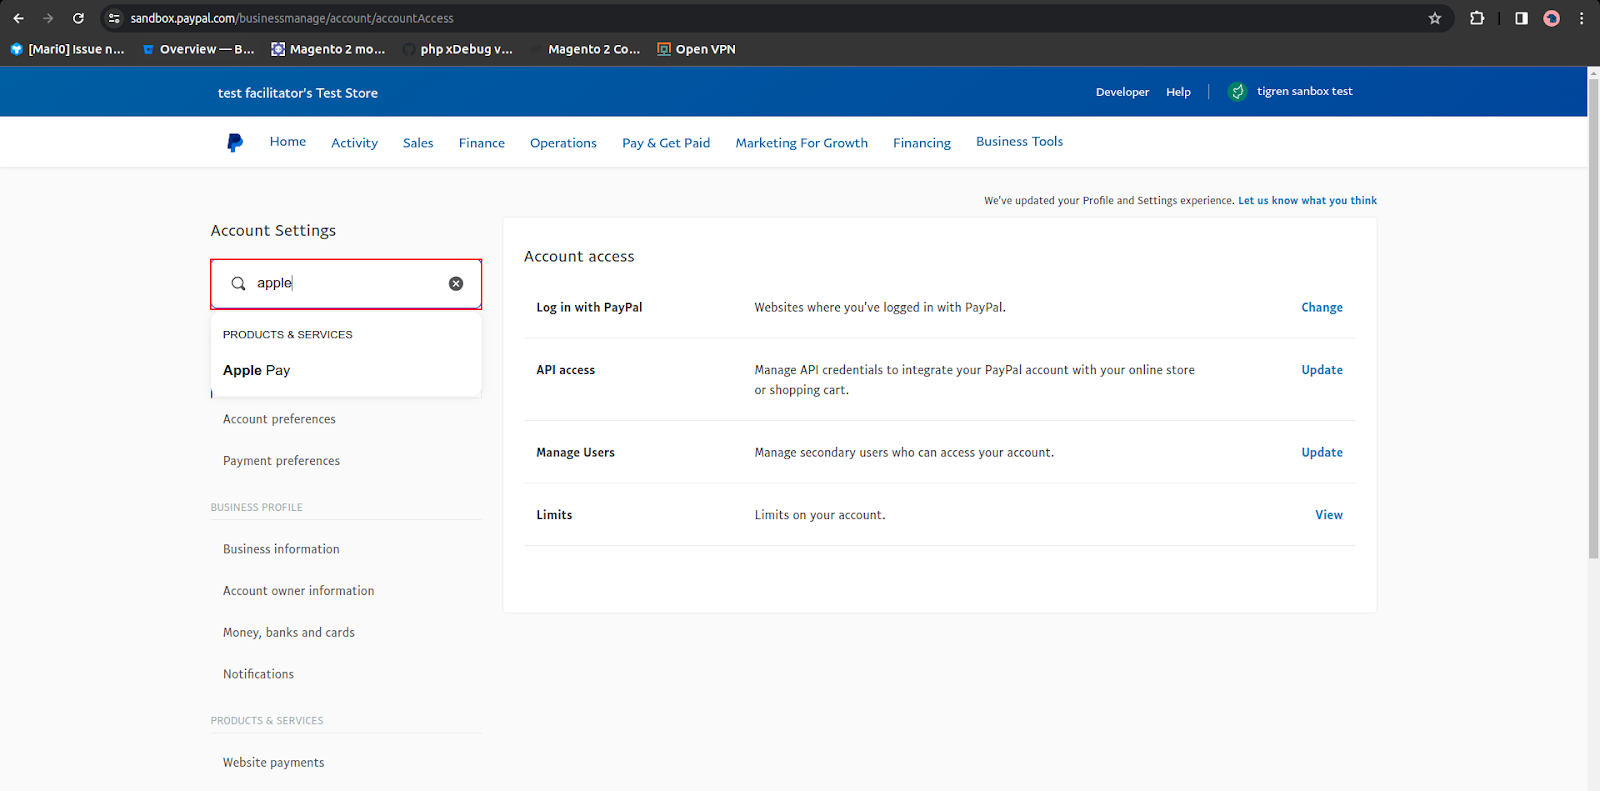1600x791 pixels.
Task: Click the search magnifier icon in Account Settings
Action: 238,283
